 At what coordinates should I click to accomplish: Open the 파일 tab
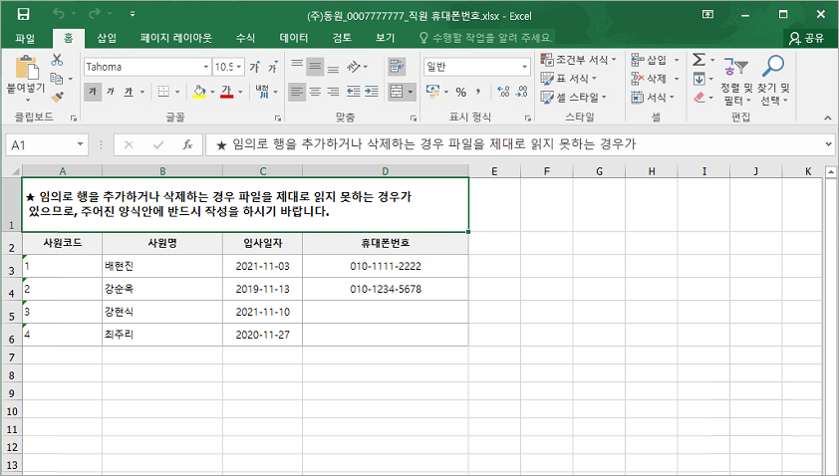point(25,38)
